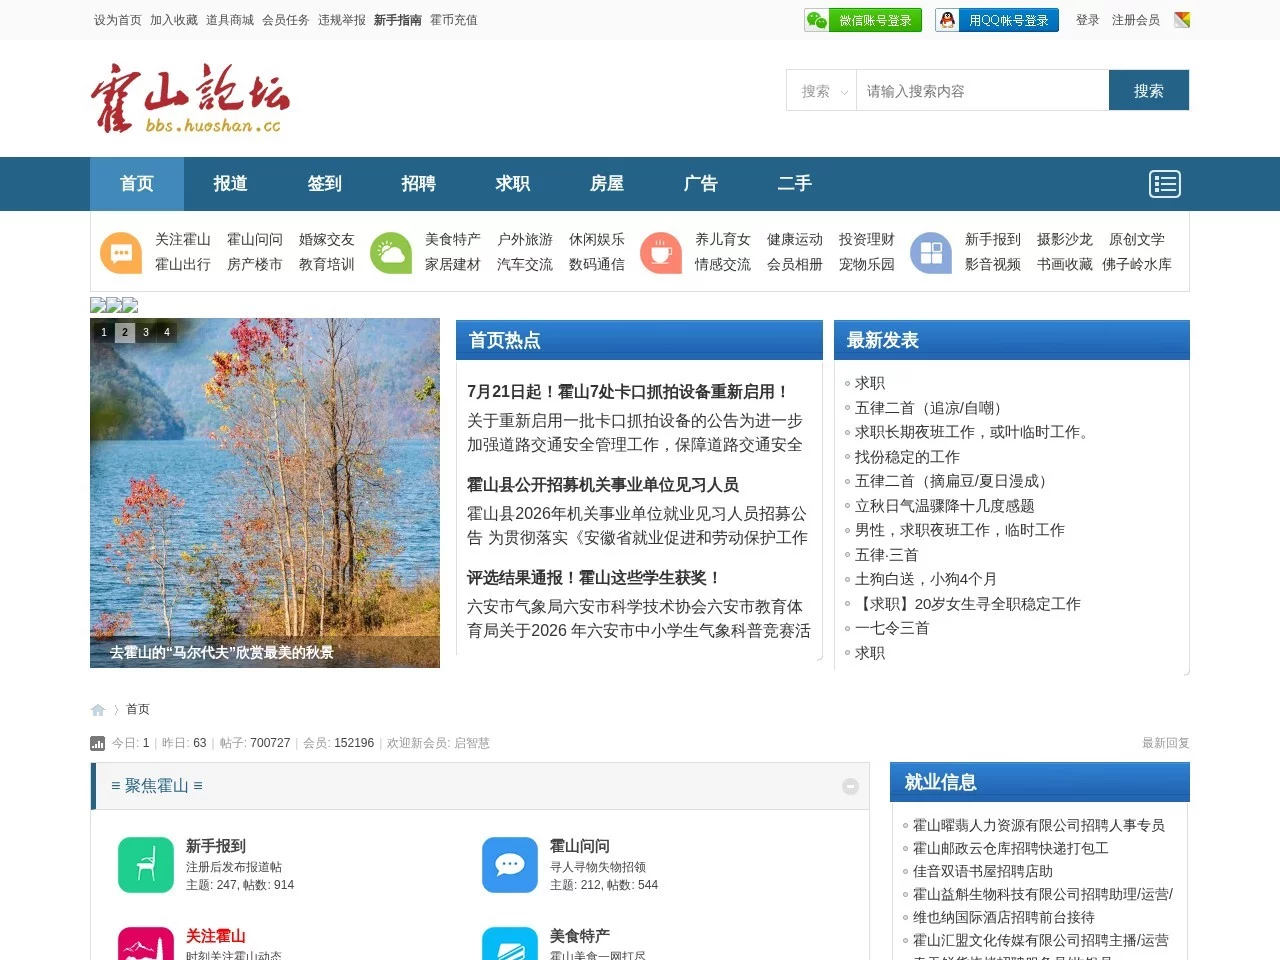This screenshot has height=960, width=1280.
Task: Open 霍币充值 link
Action: [454, 20]
